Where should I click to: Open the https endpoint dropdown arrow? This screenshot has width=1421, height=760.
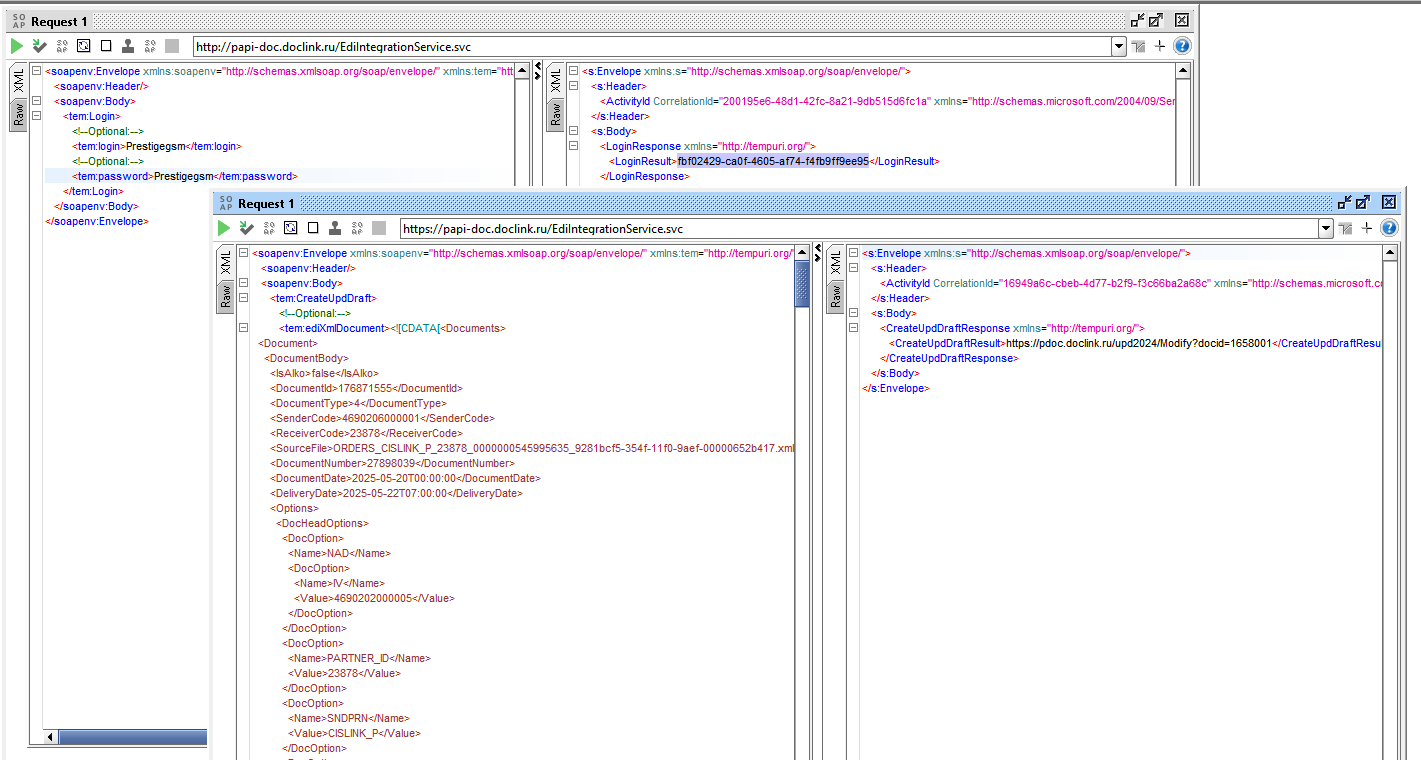point(1326,228)
